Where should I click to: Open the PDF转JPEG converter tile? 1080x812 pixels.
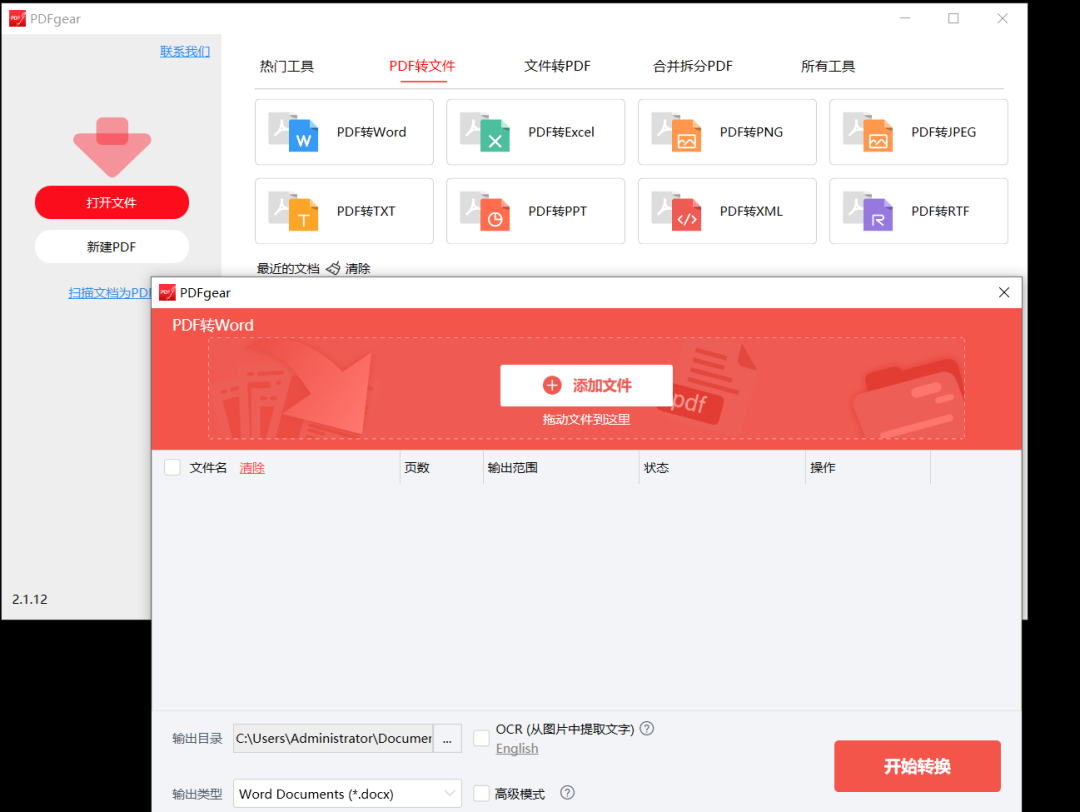click(x=918, y=132)
